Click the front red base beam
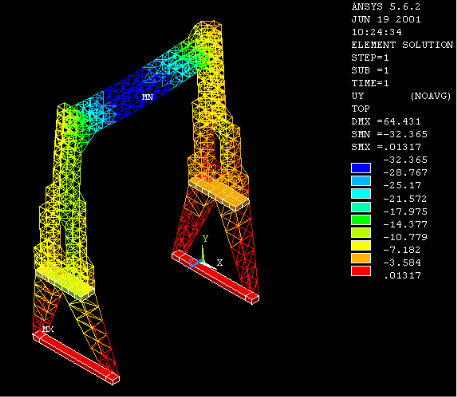457x397 pixels. pyautogui.click(x=76, y=358)
